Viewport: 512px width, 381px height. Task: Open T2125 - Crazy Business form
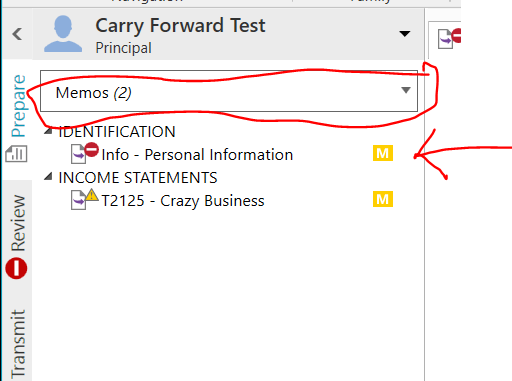[x=183, y=201]
